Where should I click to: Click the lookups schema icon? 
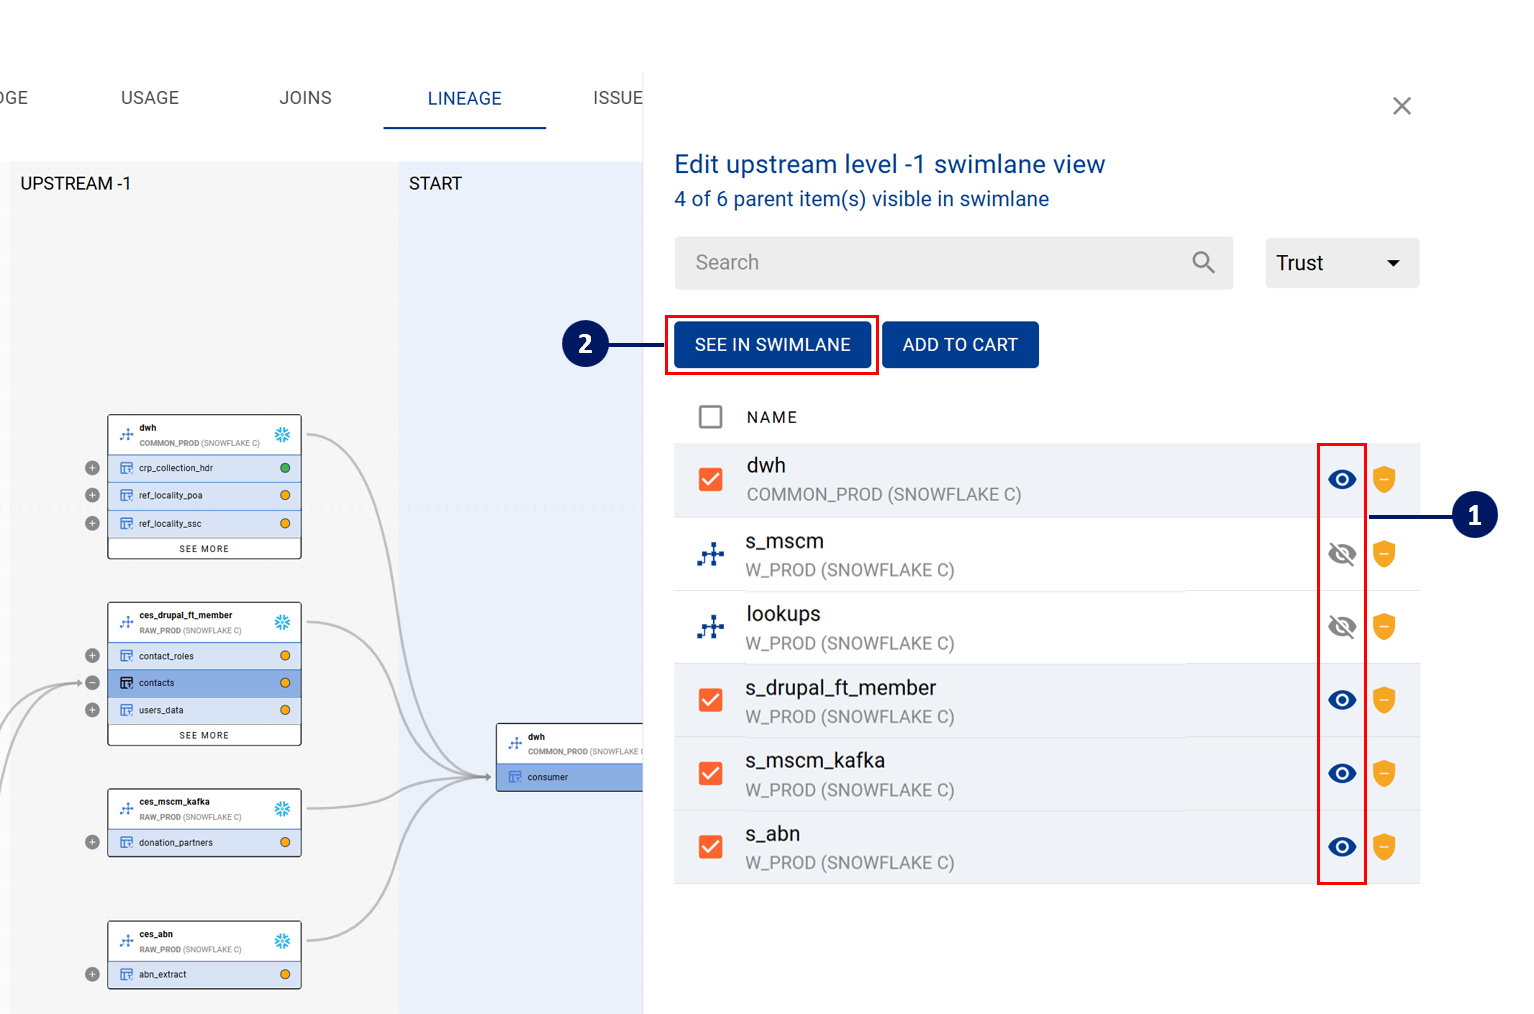[x=711, y=628]
